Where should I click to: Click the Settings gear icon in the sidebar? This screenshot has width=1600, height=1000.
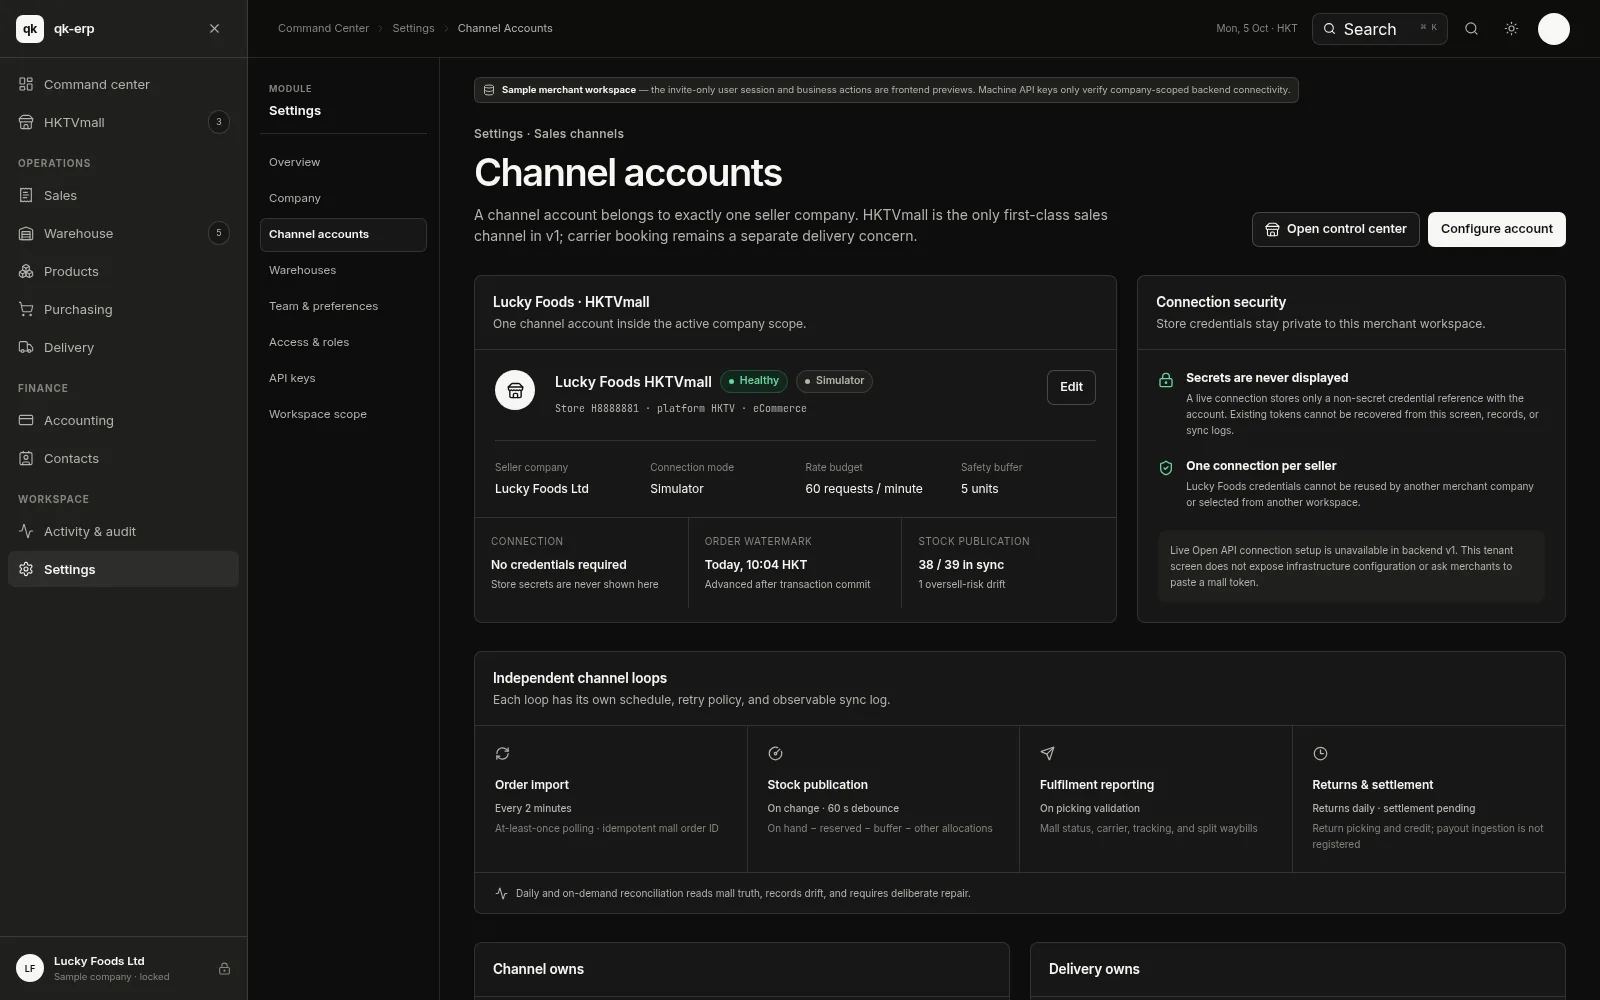click(26, 569)
